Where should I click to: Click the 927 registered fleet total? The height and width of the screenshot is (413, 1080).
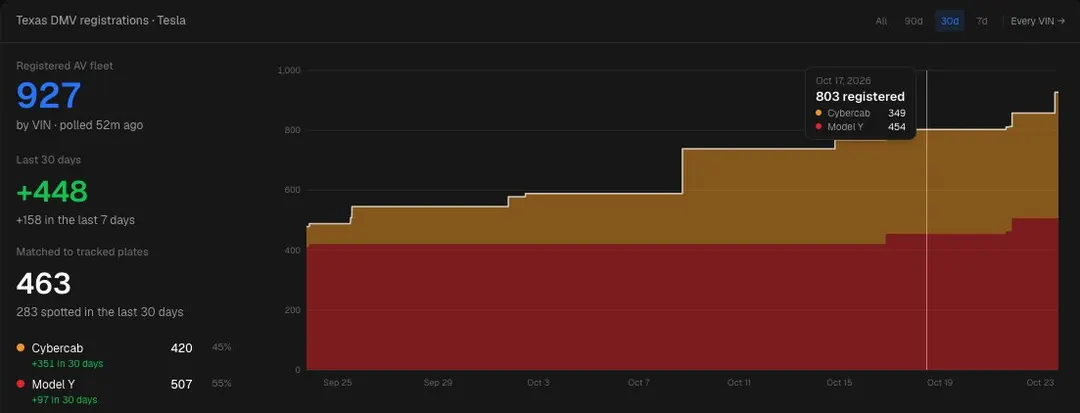[x=49, y=96]
